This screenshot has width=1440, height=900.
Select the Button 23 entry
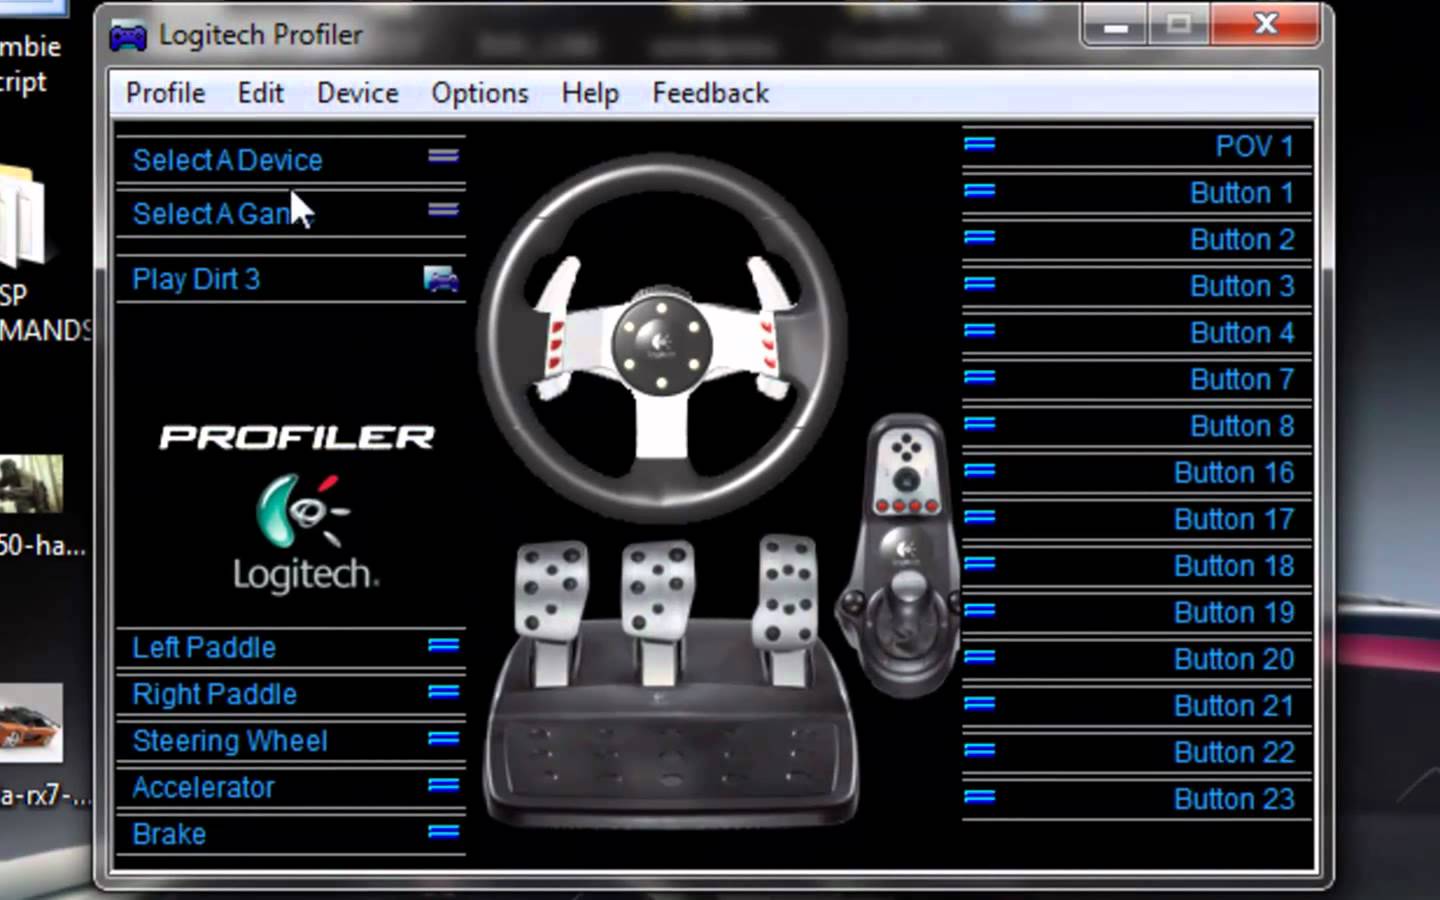pyautogui.click(x=1233, y=799)
